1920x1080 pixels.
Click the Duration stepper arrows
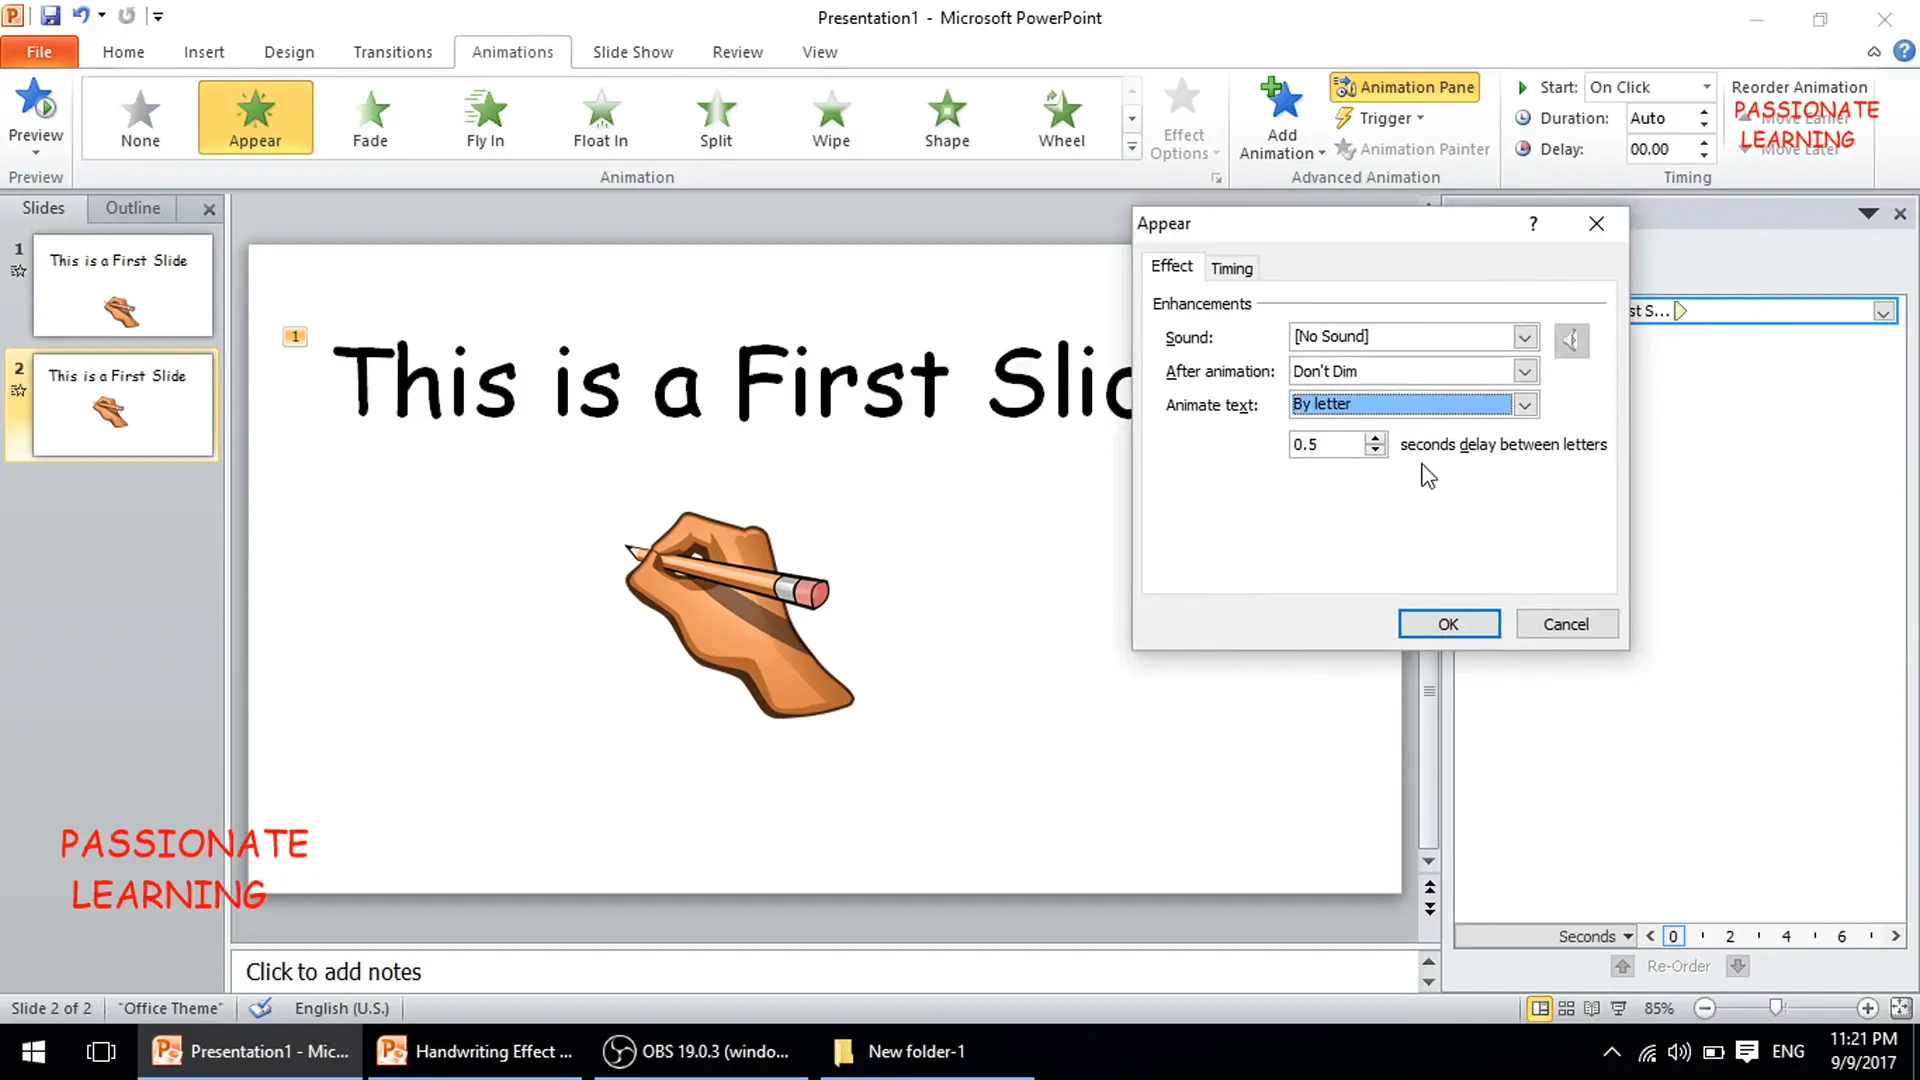pyautogui.click(x=1704, y=118)
